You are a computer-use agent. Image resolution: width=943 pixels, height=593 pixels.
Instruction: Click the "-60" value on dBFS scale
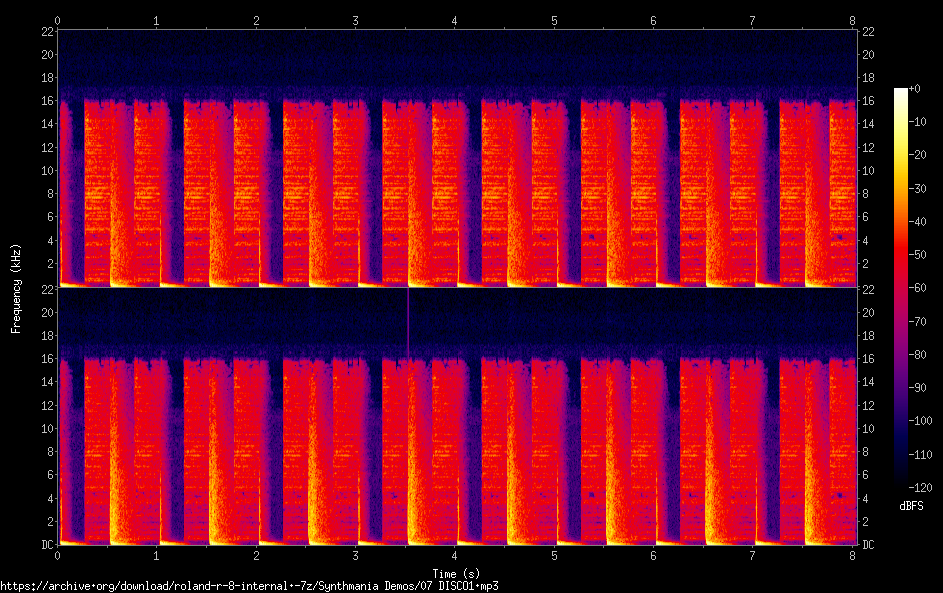click(x=918, y=287)
